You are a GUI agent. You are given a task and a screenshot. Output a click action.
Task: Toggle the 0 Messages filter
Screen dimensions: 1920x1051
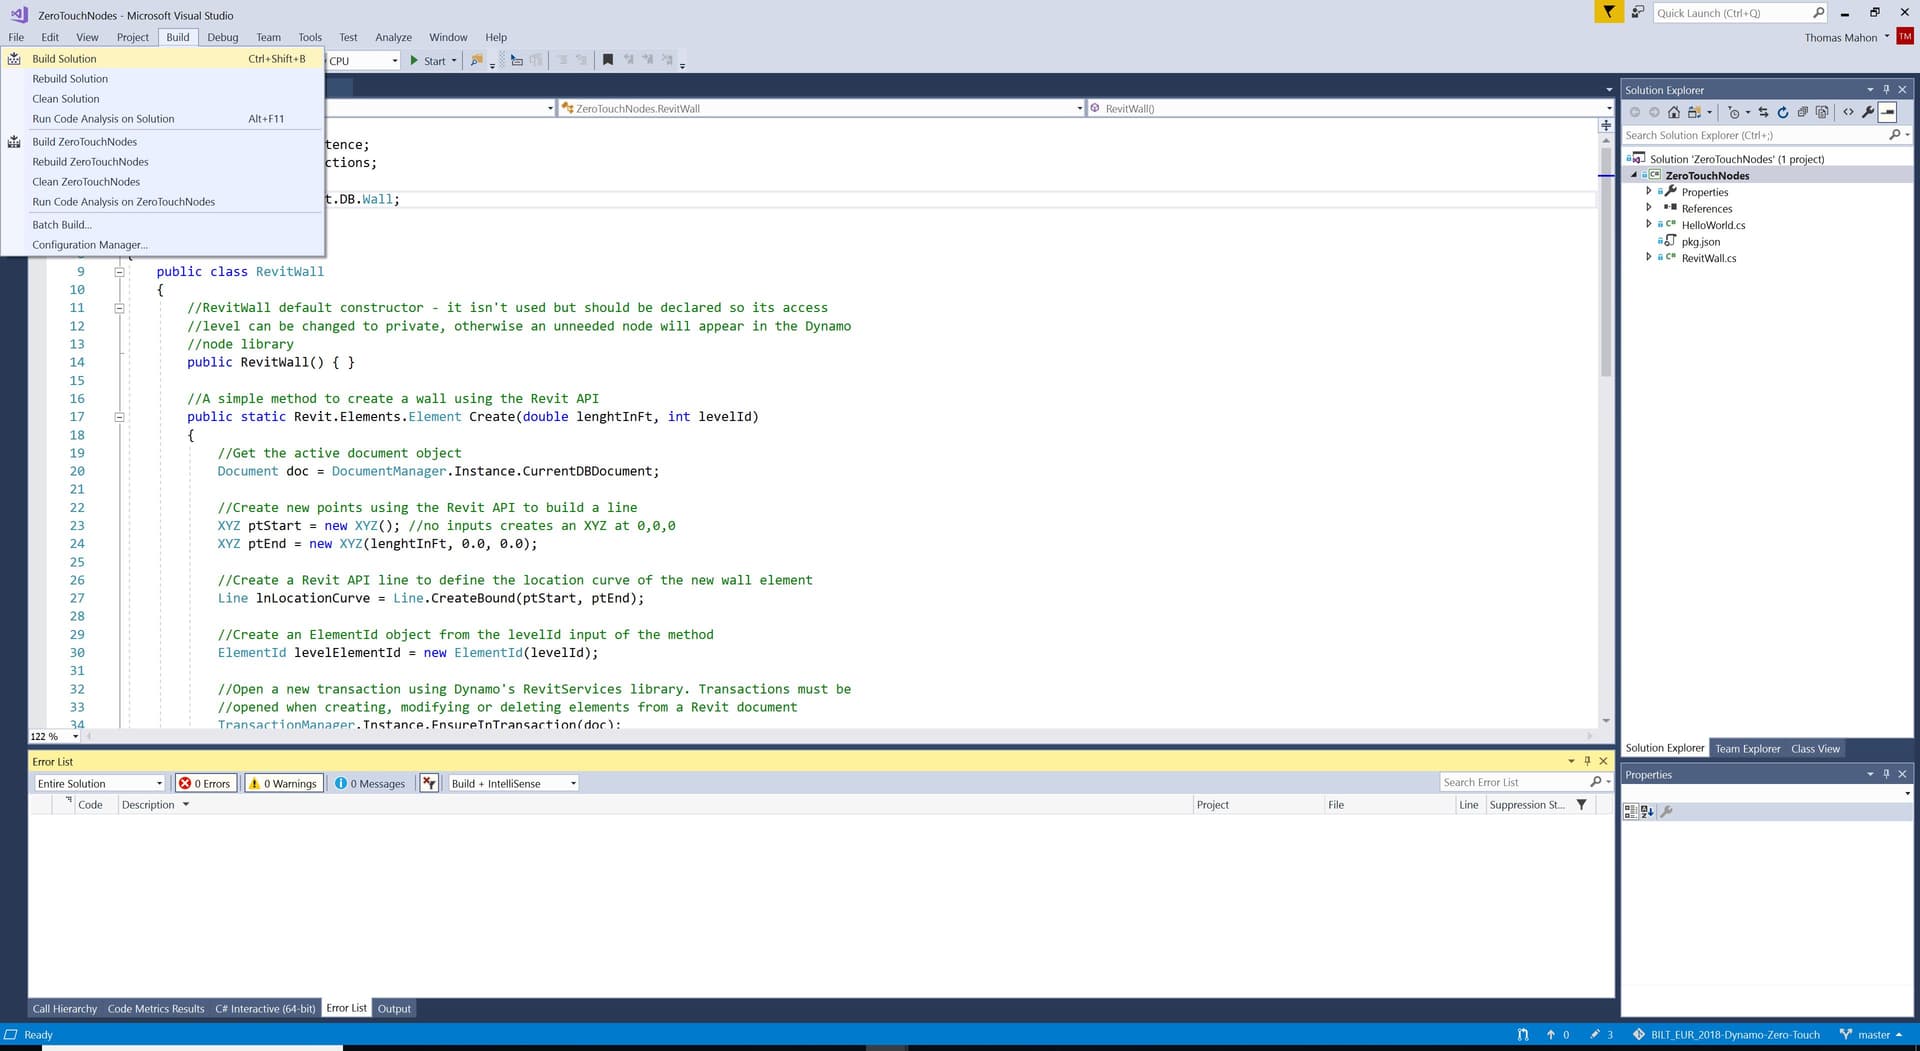pos(369,783)
